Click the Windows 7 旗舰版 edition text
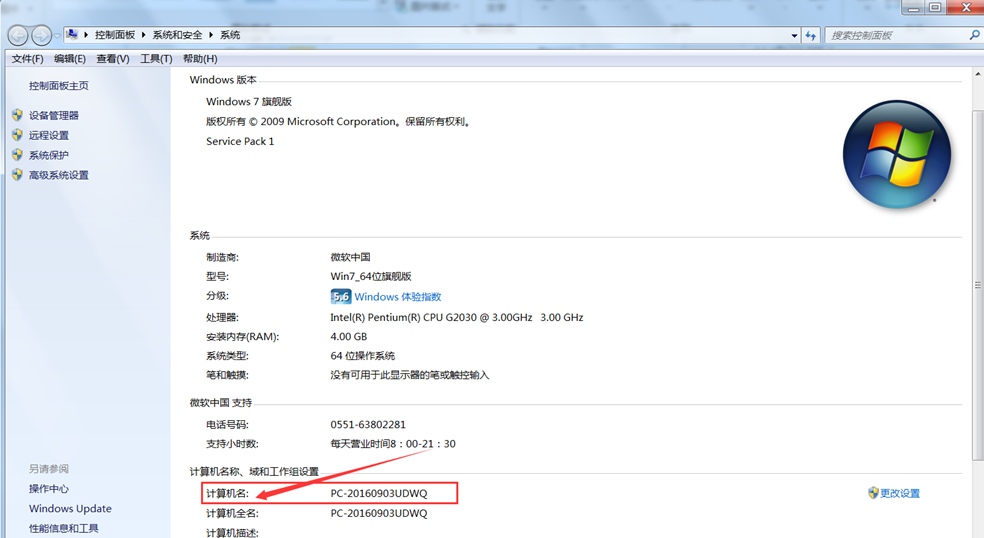This screenshot has height=538, width=984. [x=249, y=101]
